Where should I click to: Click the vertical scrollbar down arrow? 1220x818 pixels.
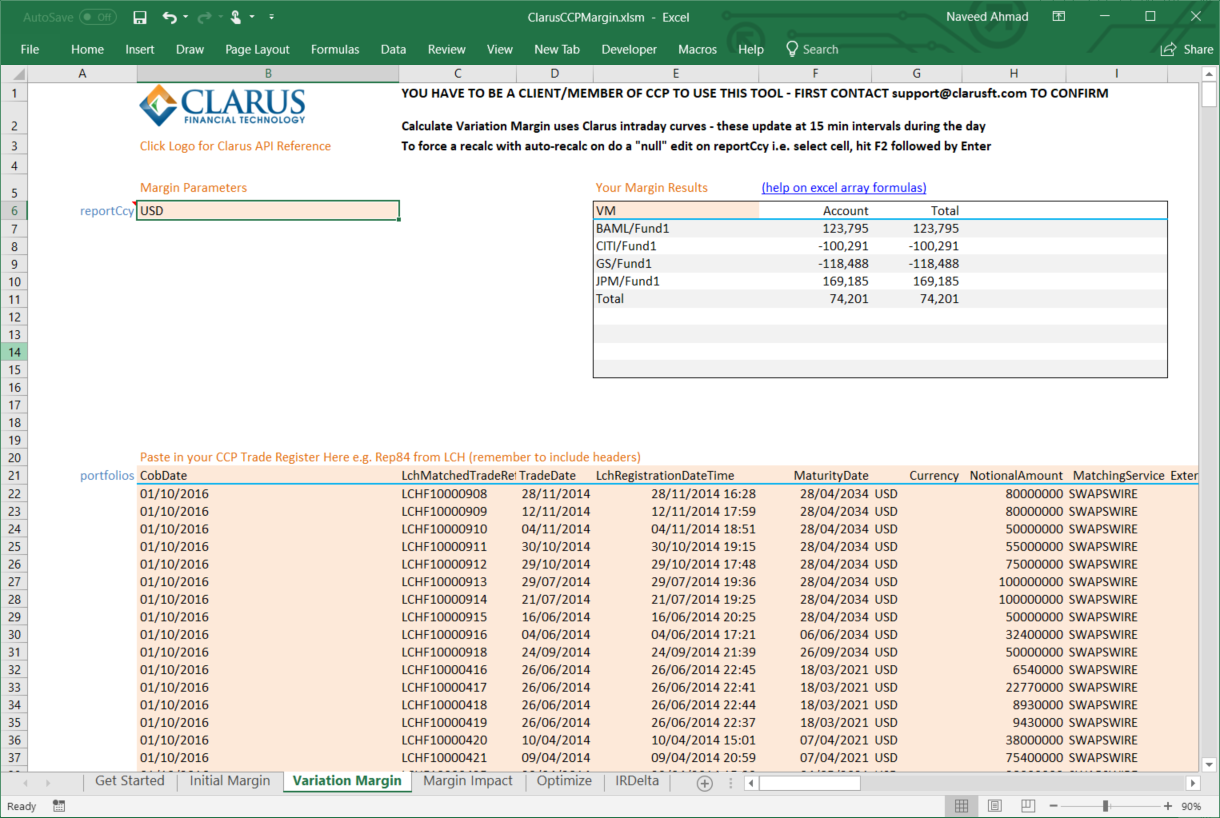[x=1208, y=765]
